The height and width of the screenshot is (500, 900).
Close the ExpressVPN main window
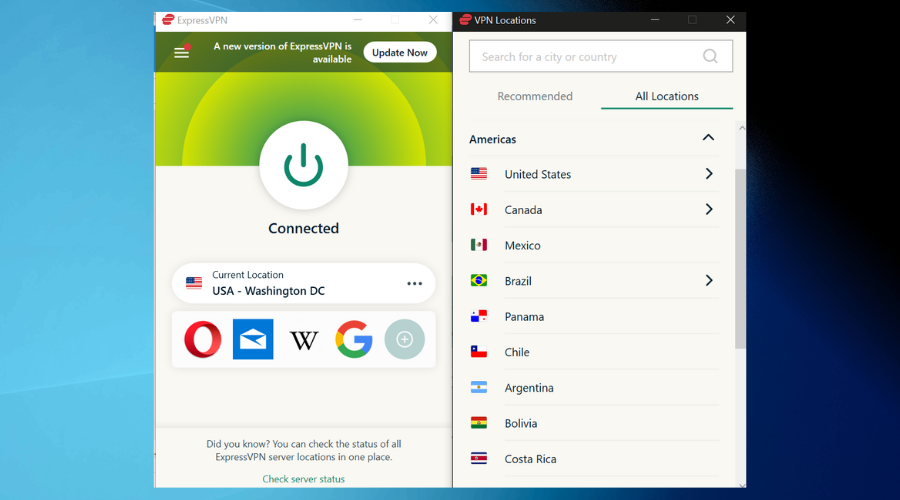(433, 20)
